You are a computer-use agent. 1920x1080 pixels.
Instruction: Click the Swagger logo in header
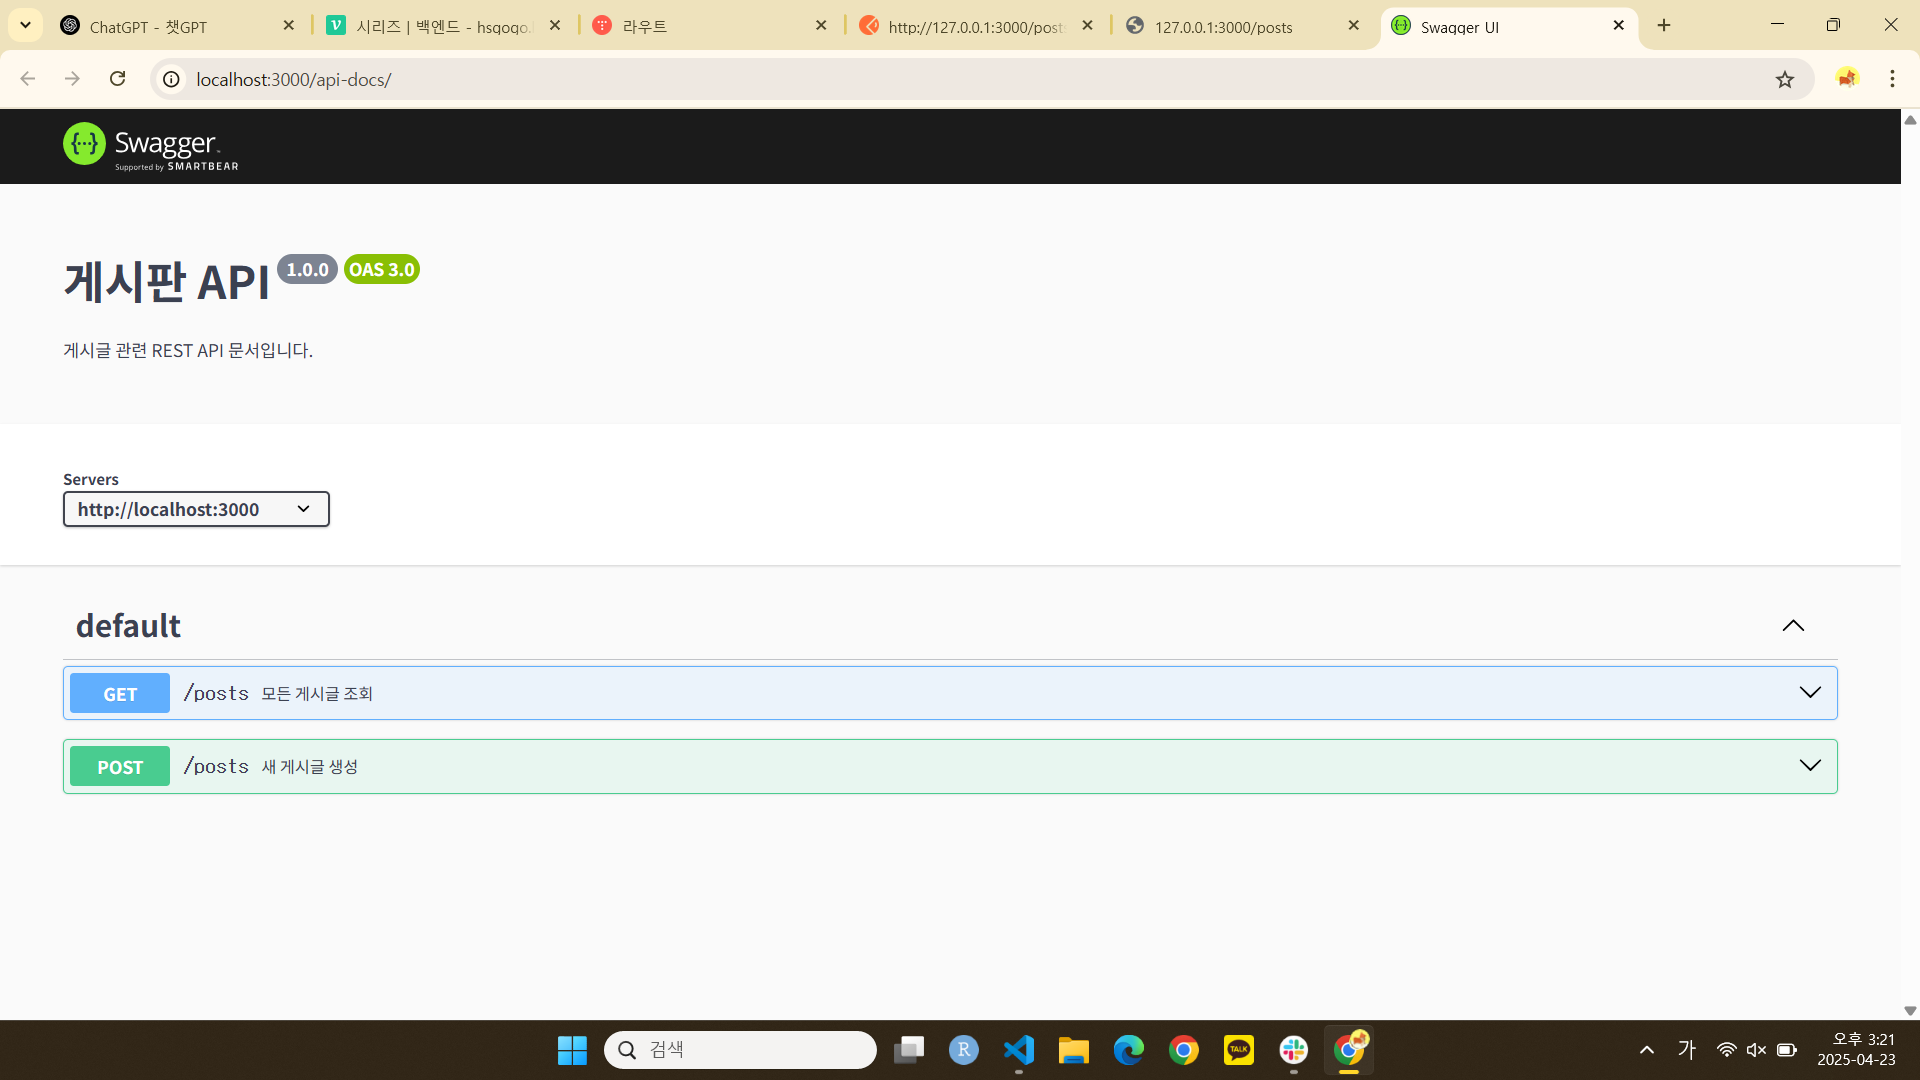[x=150, y=146]
